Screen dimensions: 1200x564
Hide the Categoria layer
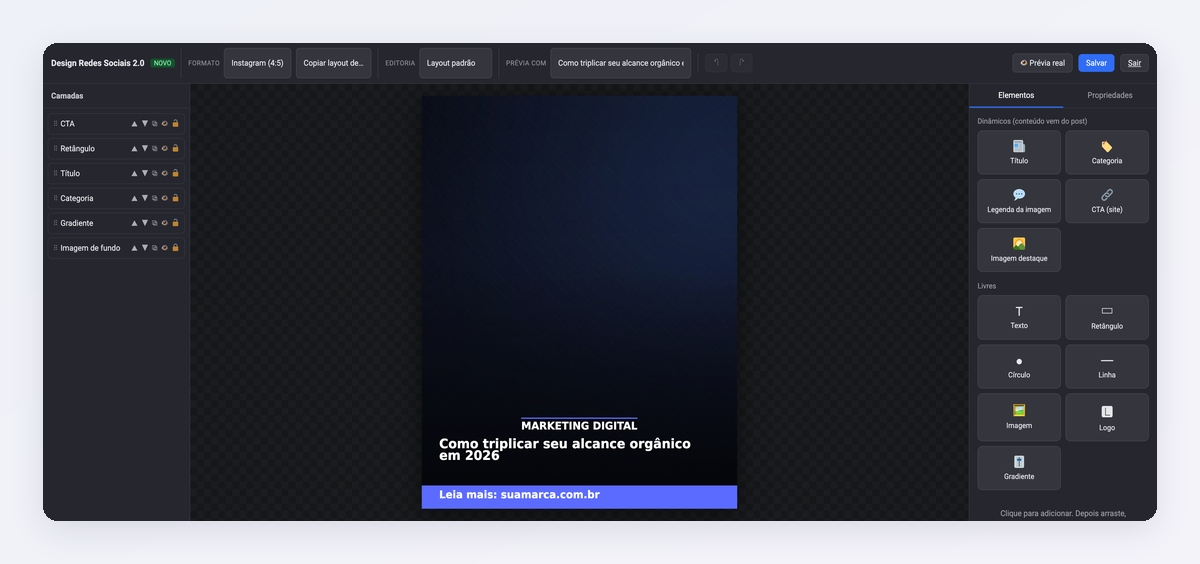pyautogui.click(x=165, y=198)
